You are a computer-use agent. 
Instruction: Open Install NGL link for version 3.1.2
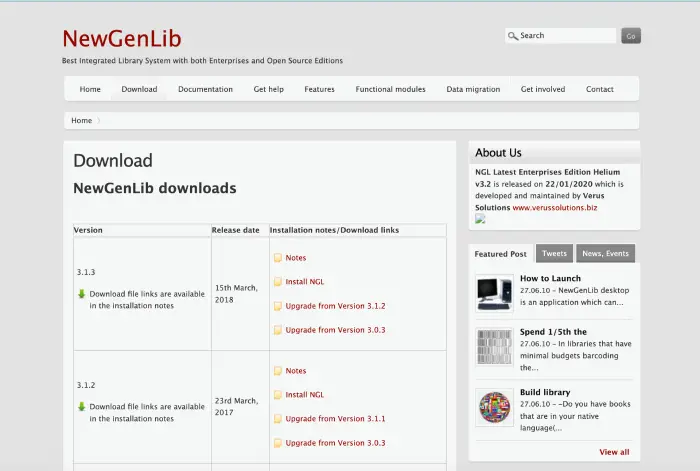pos(305,395)
